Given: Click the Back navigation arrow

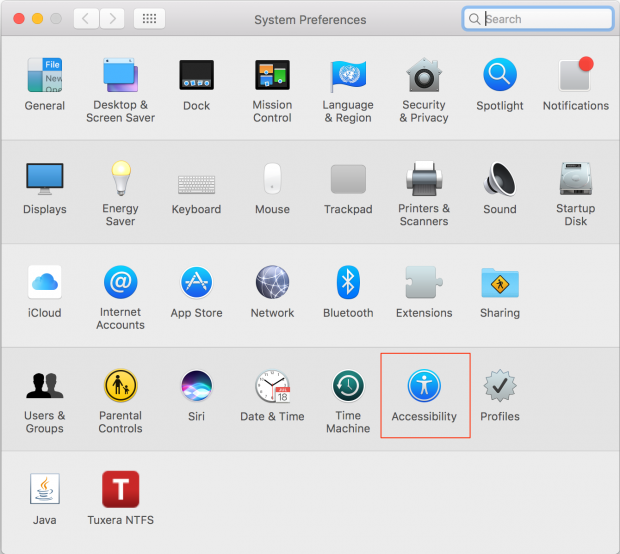Looking at the screenshot, I should [87, 19].
